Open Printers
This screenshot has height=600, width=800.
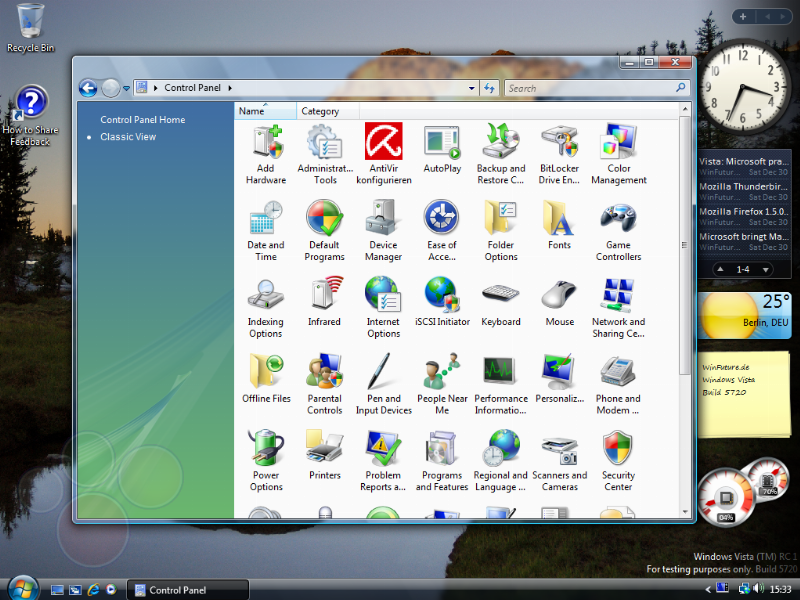(x=324, y=456)
